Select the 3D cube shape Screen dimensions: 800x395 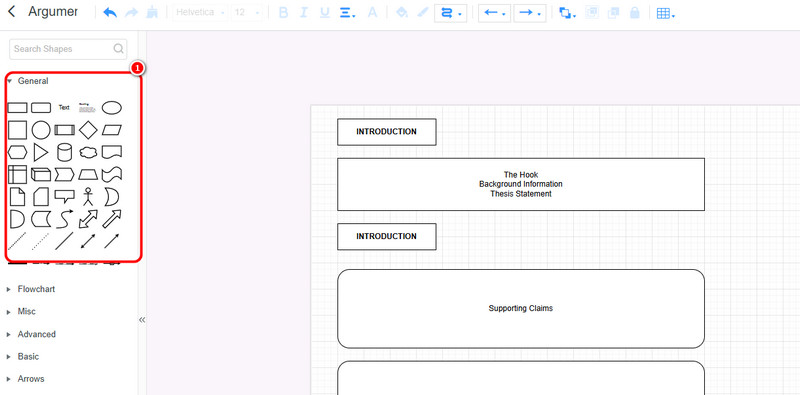41,175
